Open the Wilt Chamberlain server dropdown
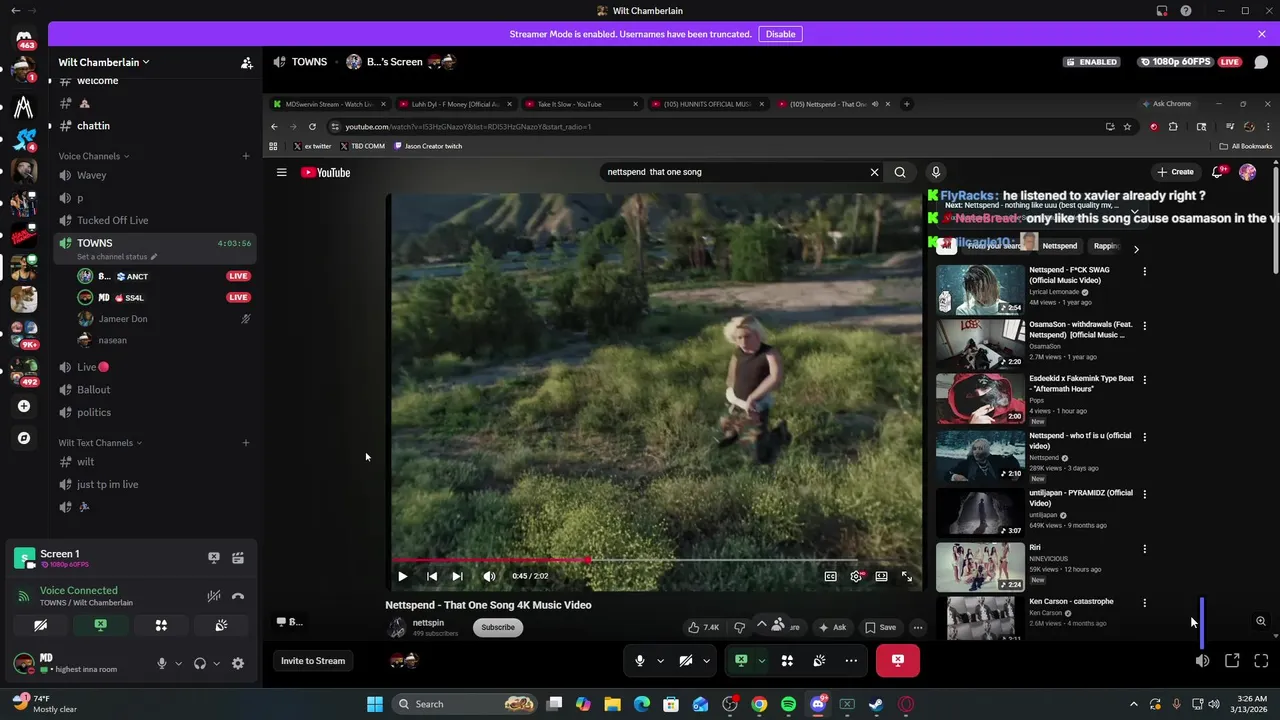Viewport: 1280px width, 720px height. (104, 62)
